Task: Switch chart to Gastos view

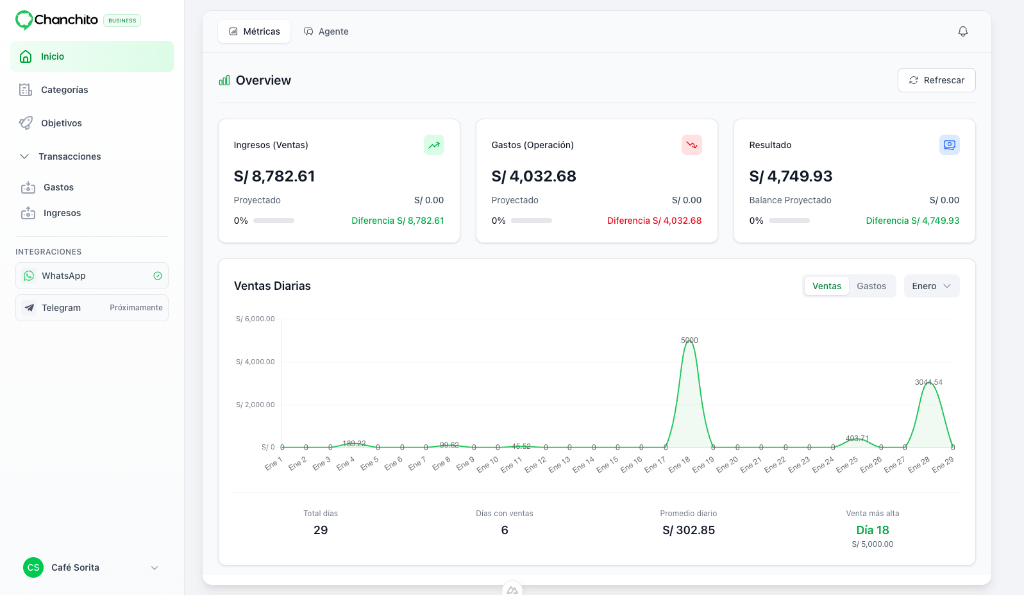Action: click(x=871, y=286)
